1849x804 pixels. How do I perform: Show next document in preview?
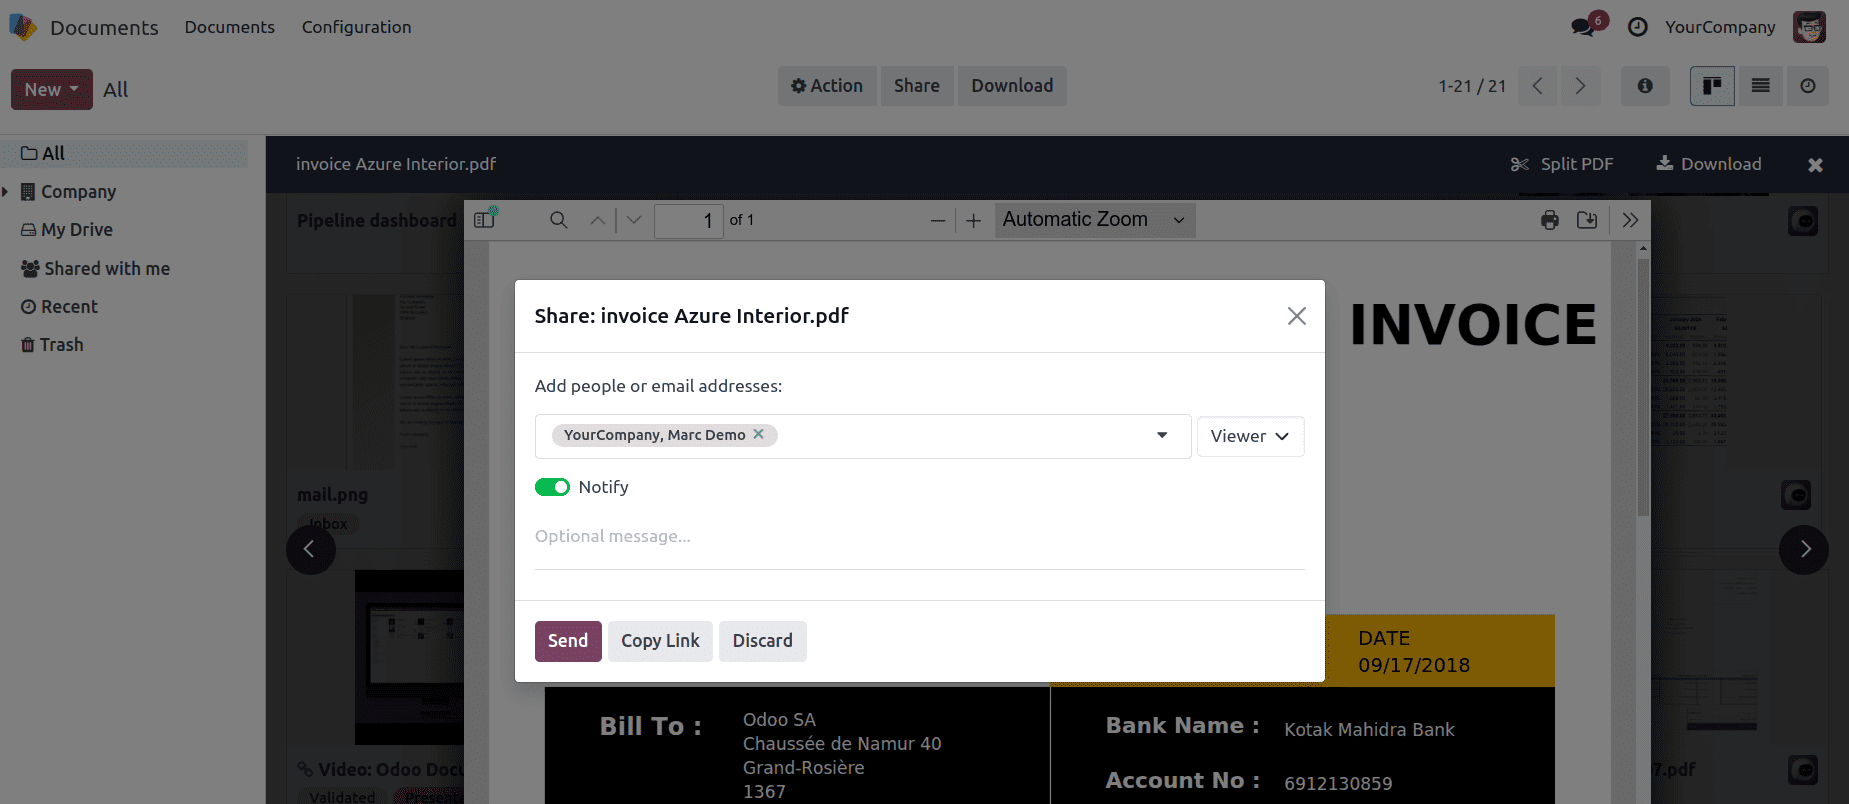(x=1804, y=549)
